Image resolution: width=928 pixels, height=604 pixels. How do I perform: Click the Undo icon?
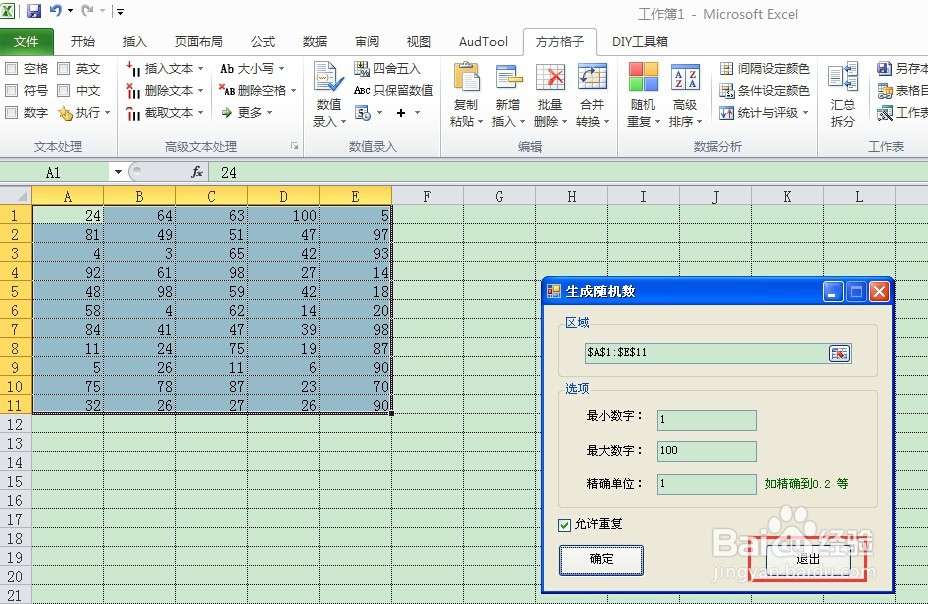[56, 10]
